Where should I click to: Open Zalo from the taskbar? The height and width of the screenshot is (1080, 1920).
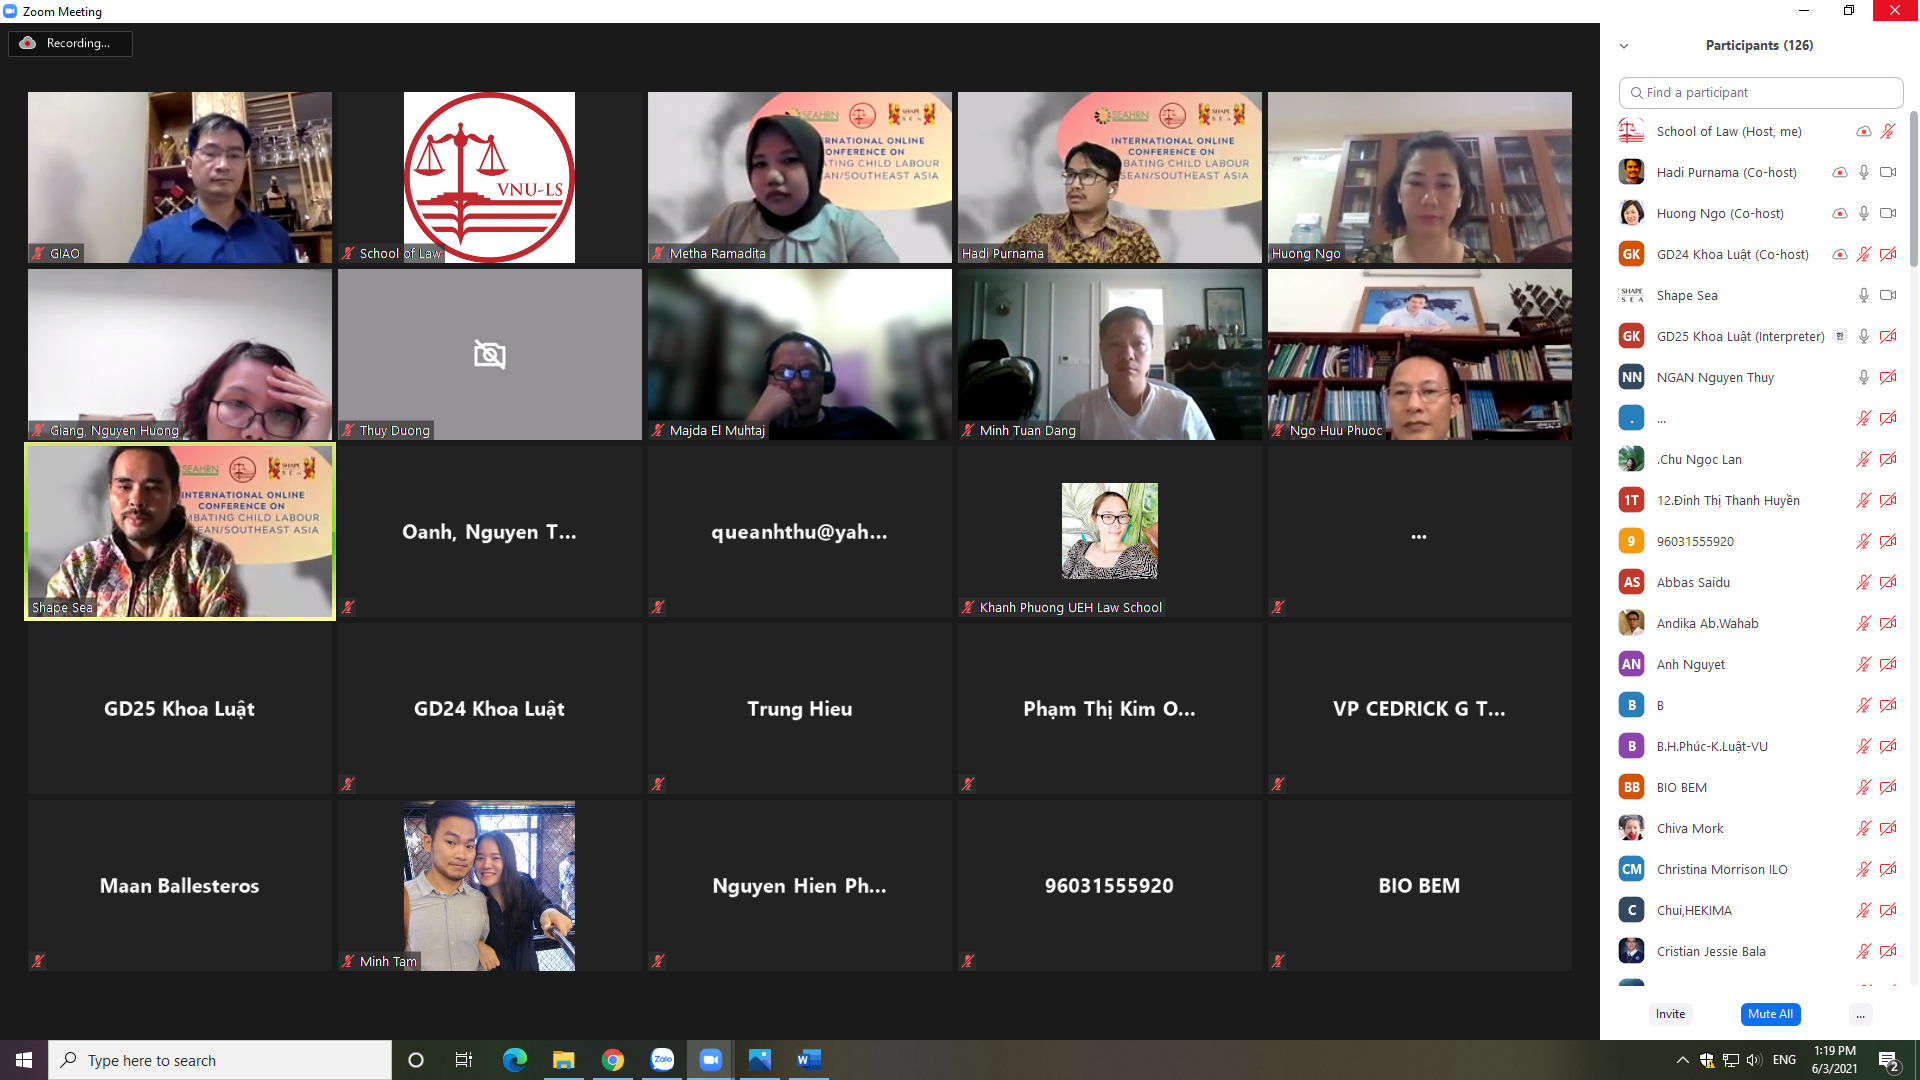pos(662,1060)
